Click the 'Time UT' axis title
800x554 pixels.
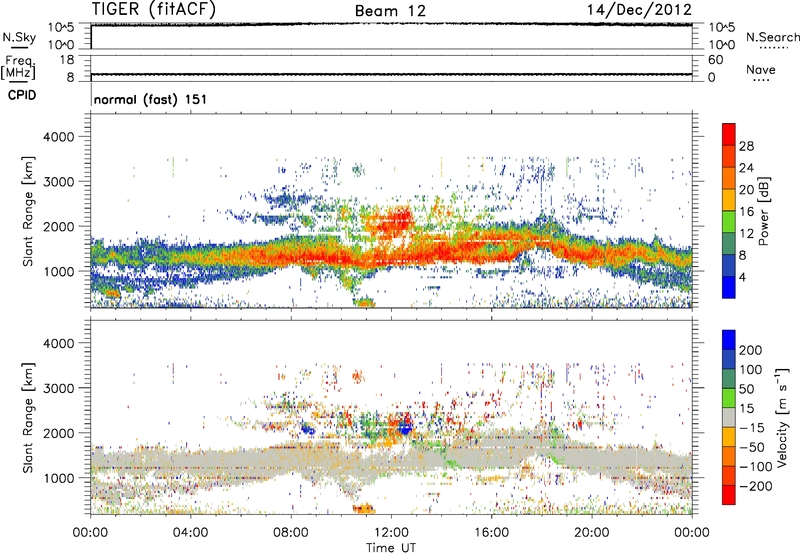point(391,548)
